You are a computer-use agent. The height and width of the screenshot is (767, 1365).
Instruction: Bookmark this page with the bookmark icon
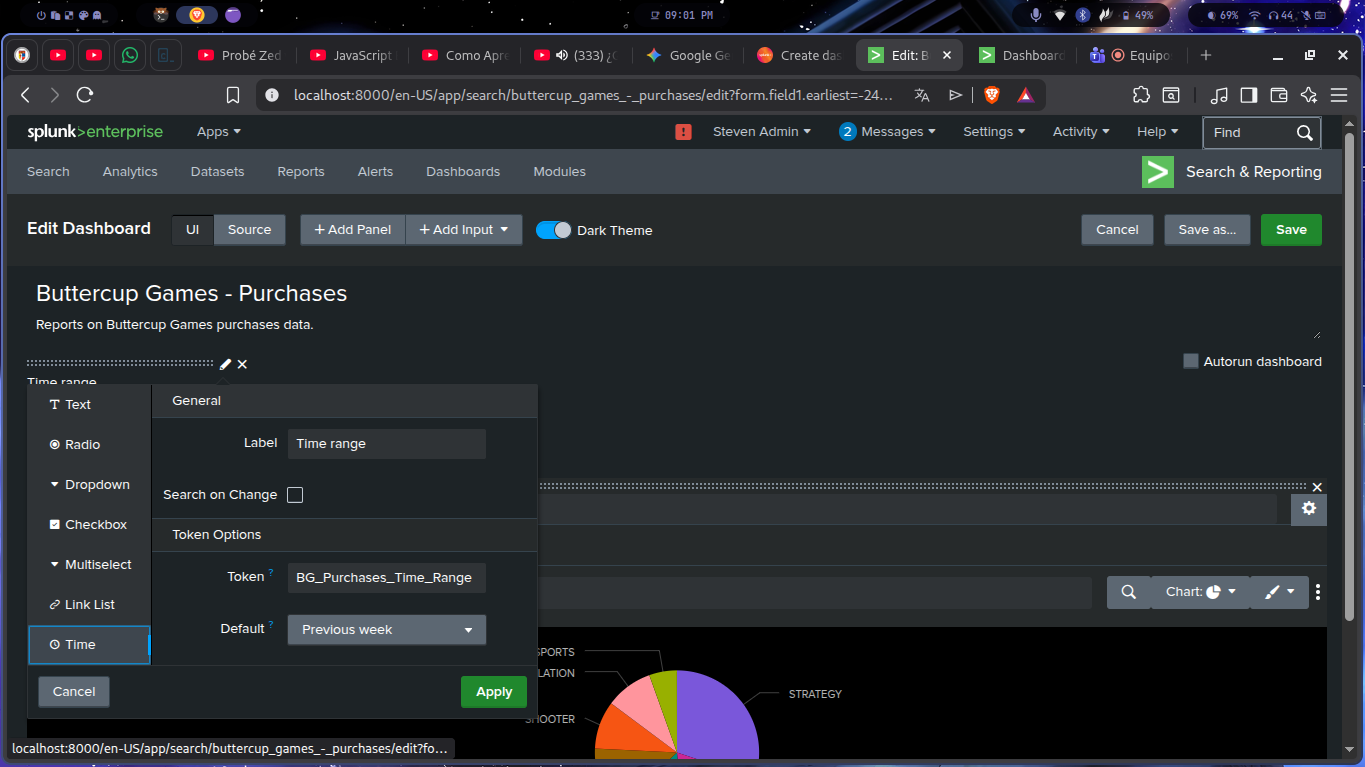tap(233, 95)
